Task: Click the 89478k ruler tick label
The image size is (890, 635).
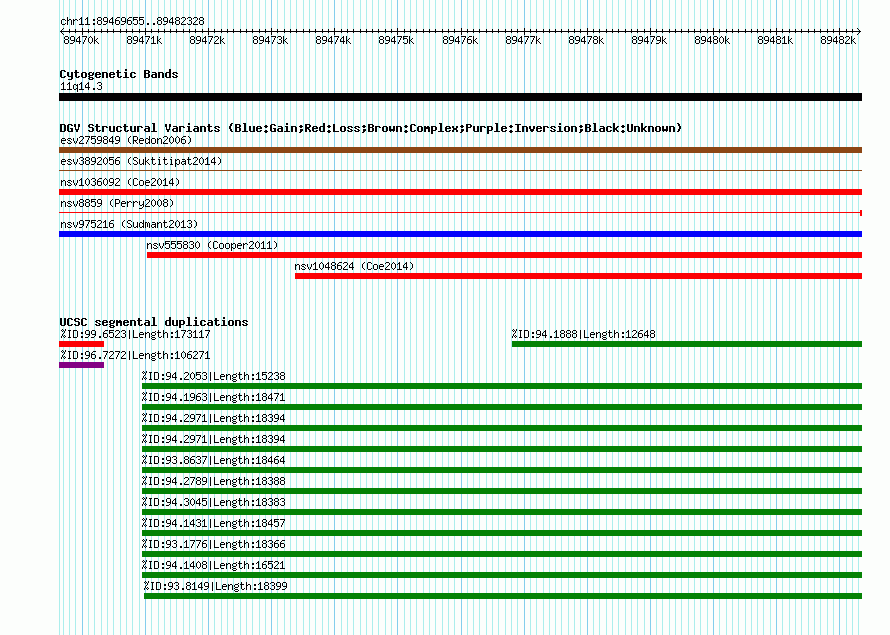Action: 586,40
